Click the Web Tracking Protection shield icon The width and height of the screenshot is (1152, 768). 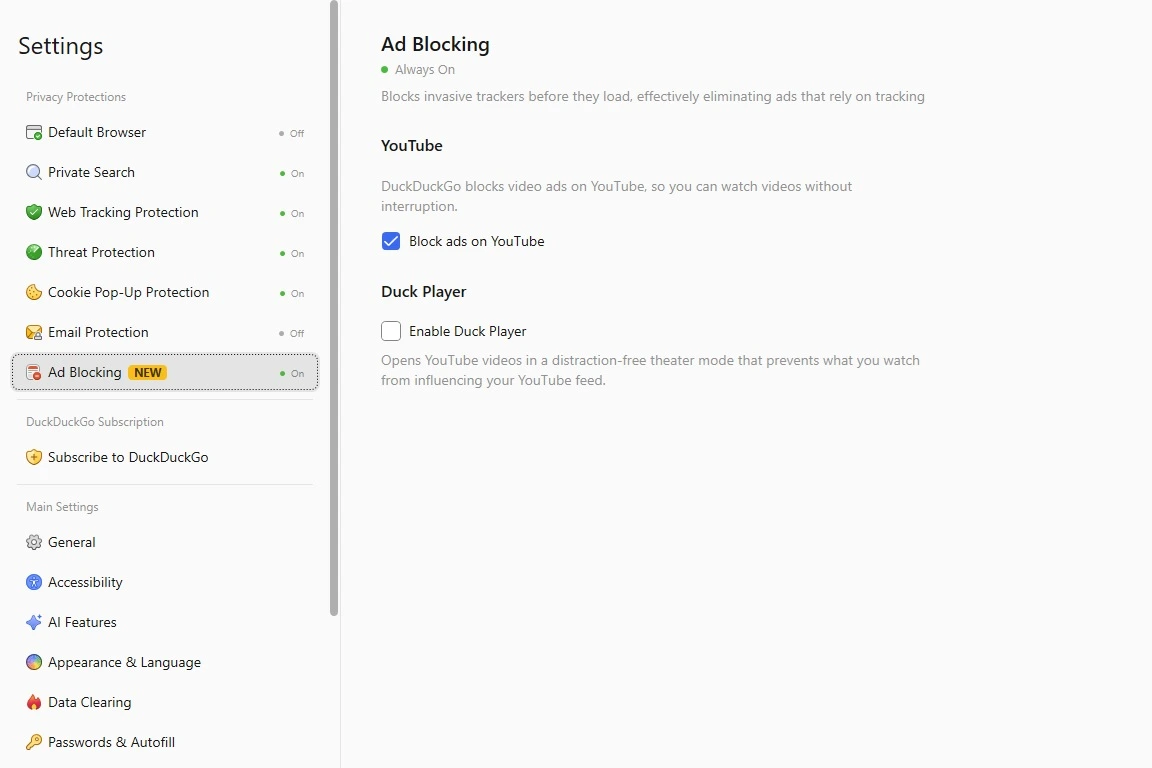(x=34, y=212)
